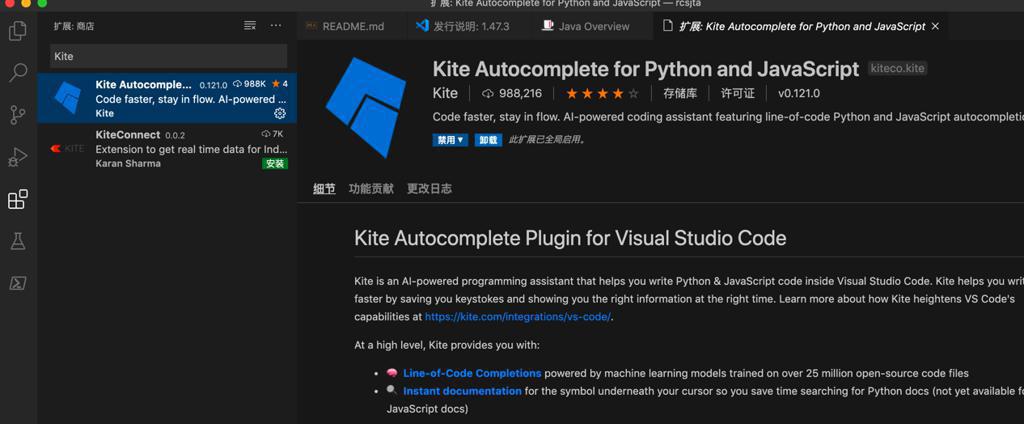
Task: Uninstall Kite with the 卸载 button
Action: tap(488, 140)
